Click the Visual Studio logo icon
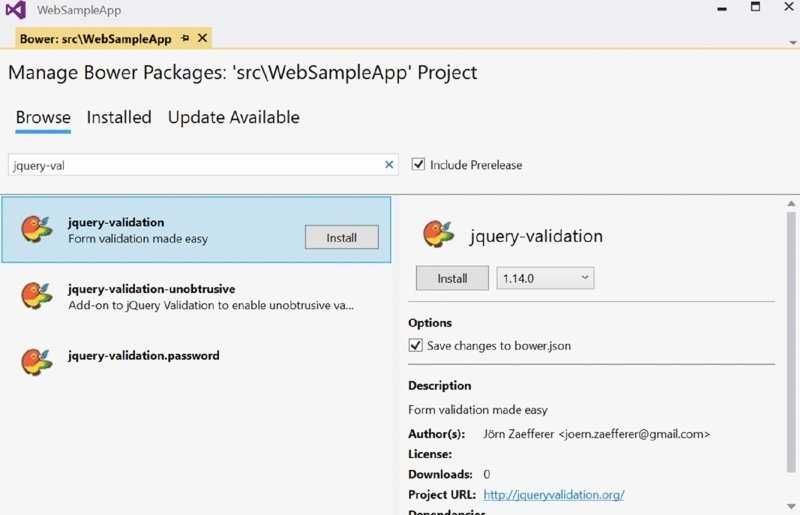The width and height of the screenshot is (800, 515). (x=15, y=10)
